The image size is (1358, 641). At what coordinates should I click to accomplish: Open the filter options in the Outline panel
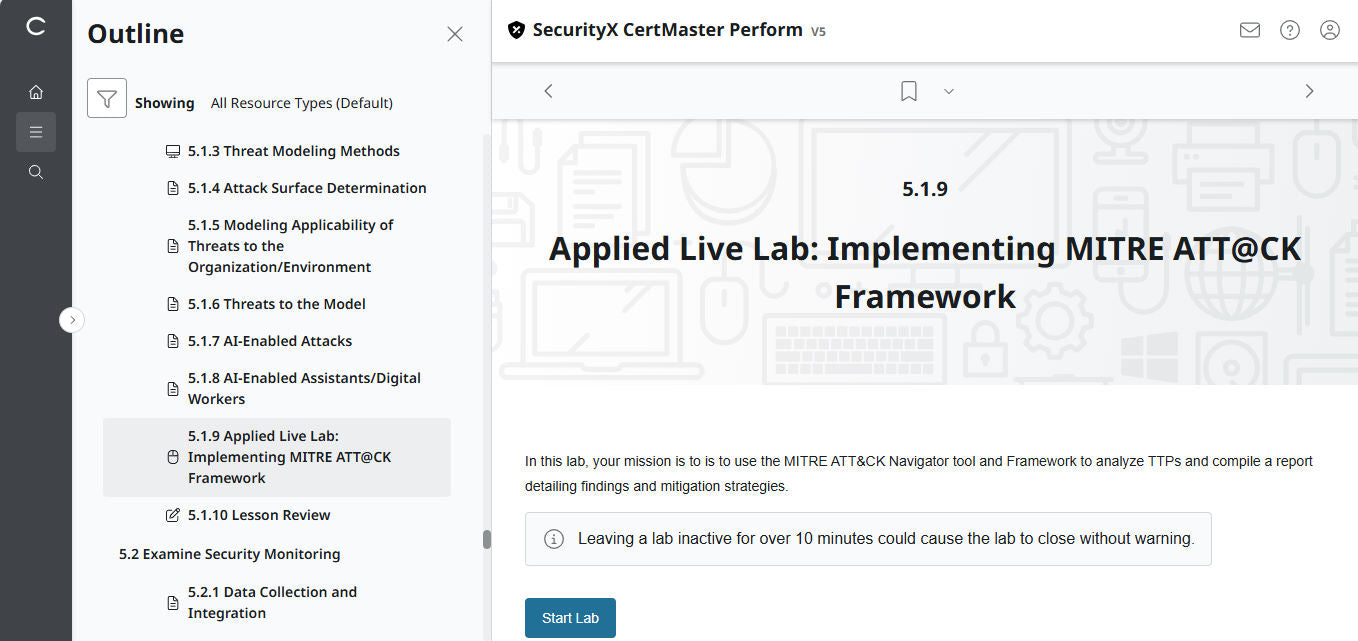[x=107, y=98]
